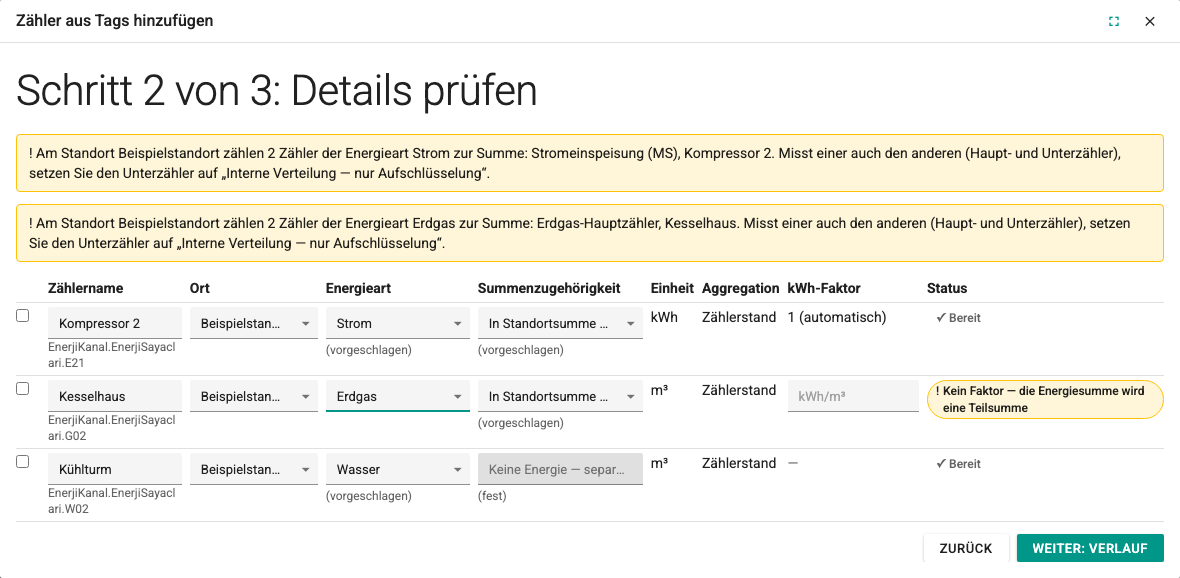Click tag text EnerjiKanal.EnerjiSayaclari.W02
Viewport: 1180px width, 578px height.
coord(111,503)
